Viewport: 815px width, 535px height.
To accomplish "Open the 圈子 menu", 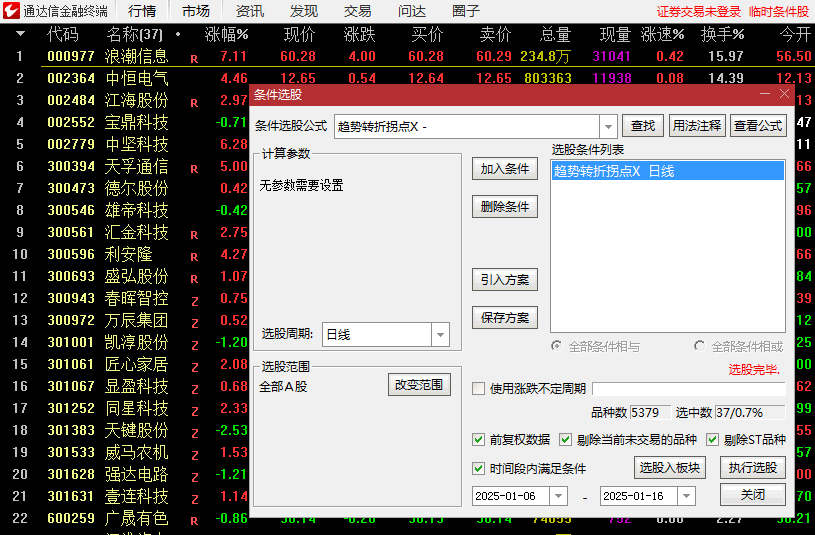I will [x=466, y=11].
